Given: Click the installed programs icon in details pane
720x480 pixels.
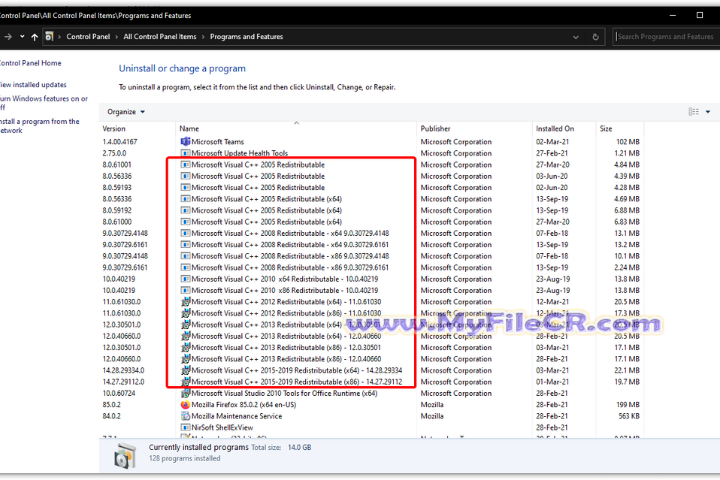Looking at the screenshot, I should (125, 456).
